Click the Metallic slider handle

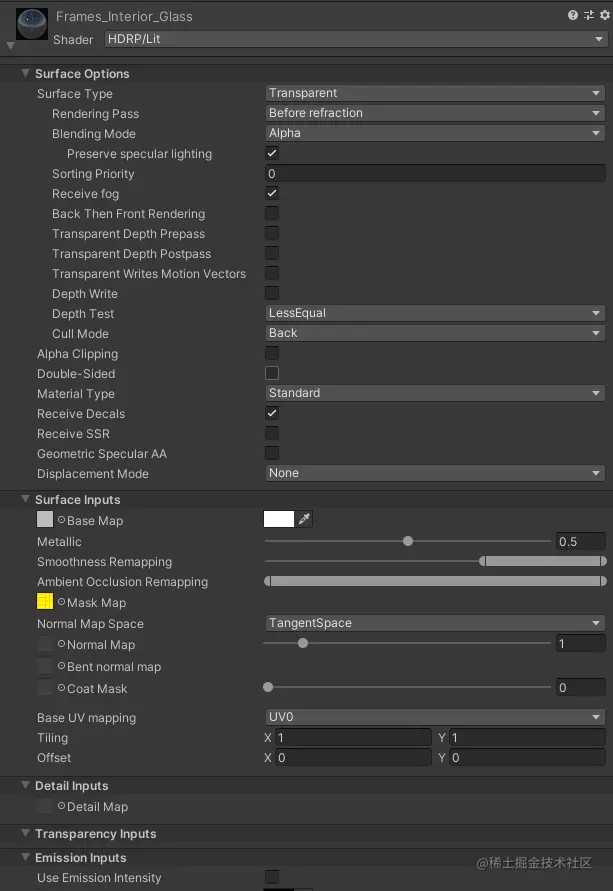(408, 541)
